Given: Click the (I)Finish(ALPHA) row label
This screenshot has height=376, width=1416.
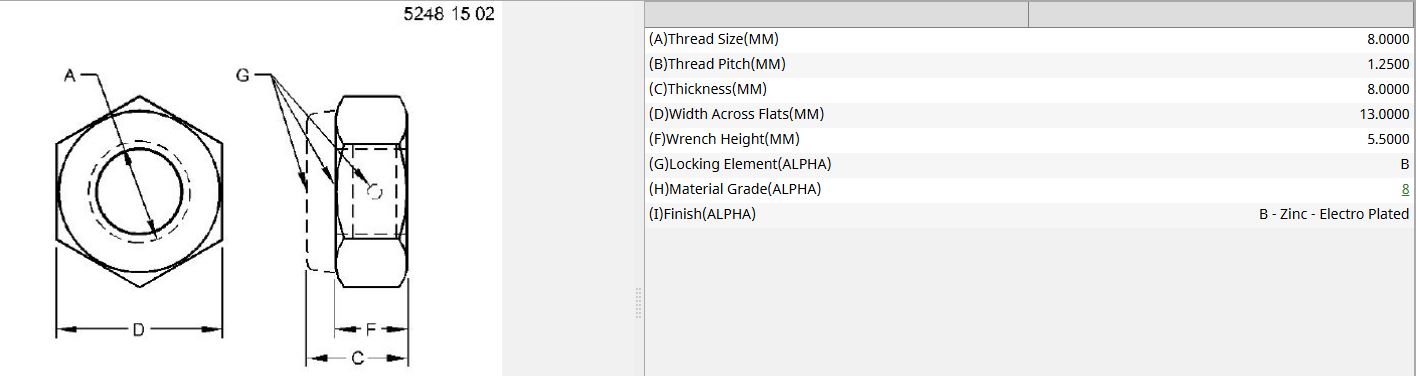Looking at the screenshot, I should pos(702,214).
